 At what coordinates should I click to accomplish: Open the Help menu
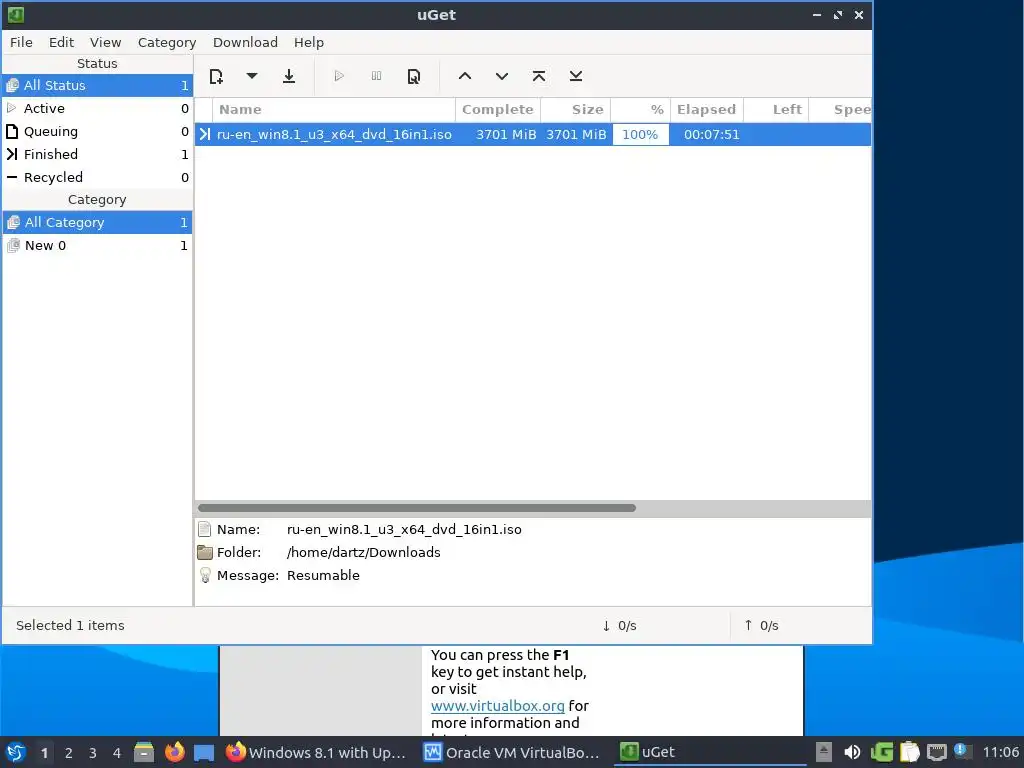point(308,42)
